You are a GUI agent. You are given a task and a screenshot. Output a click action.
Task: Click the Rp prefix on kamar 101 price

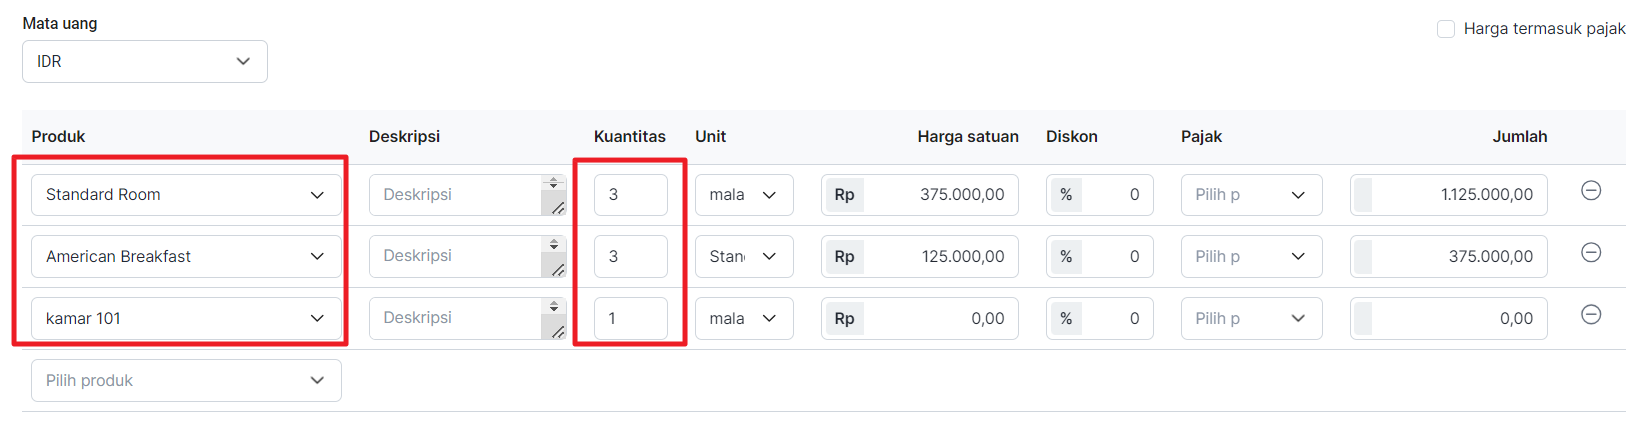point(844,318)
